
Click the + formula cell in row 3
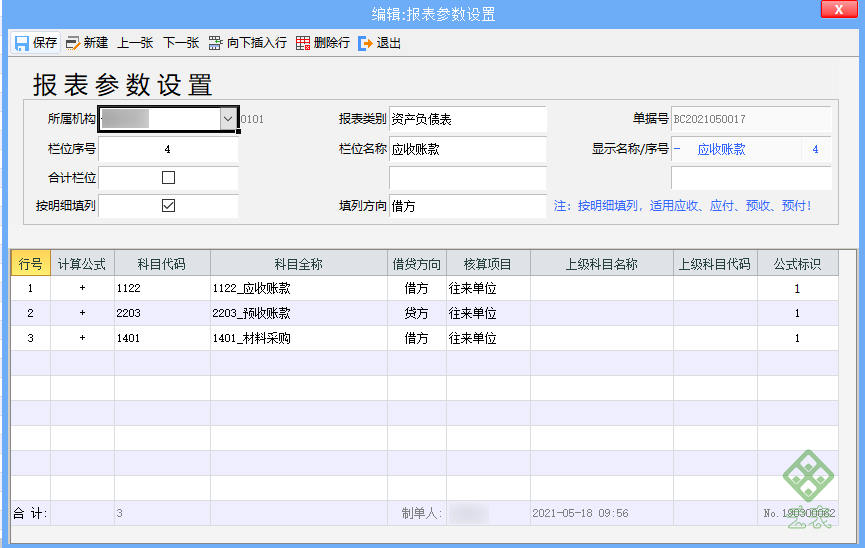(82, 338)
